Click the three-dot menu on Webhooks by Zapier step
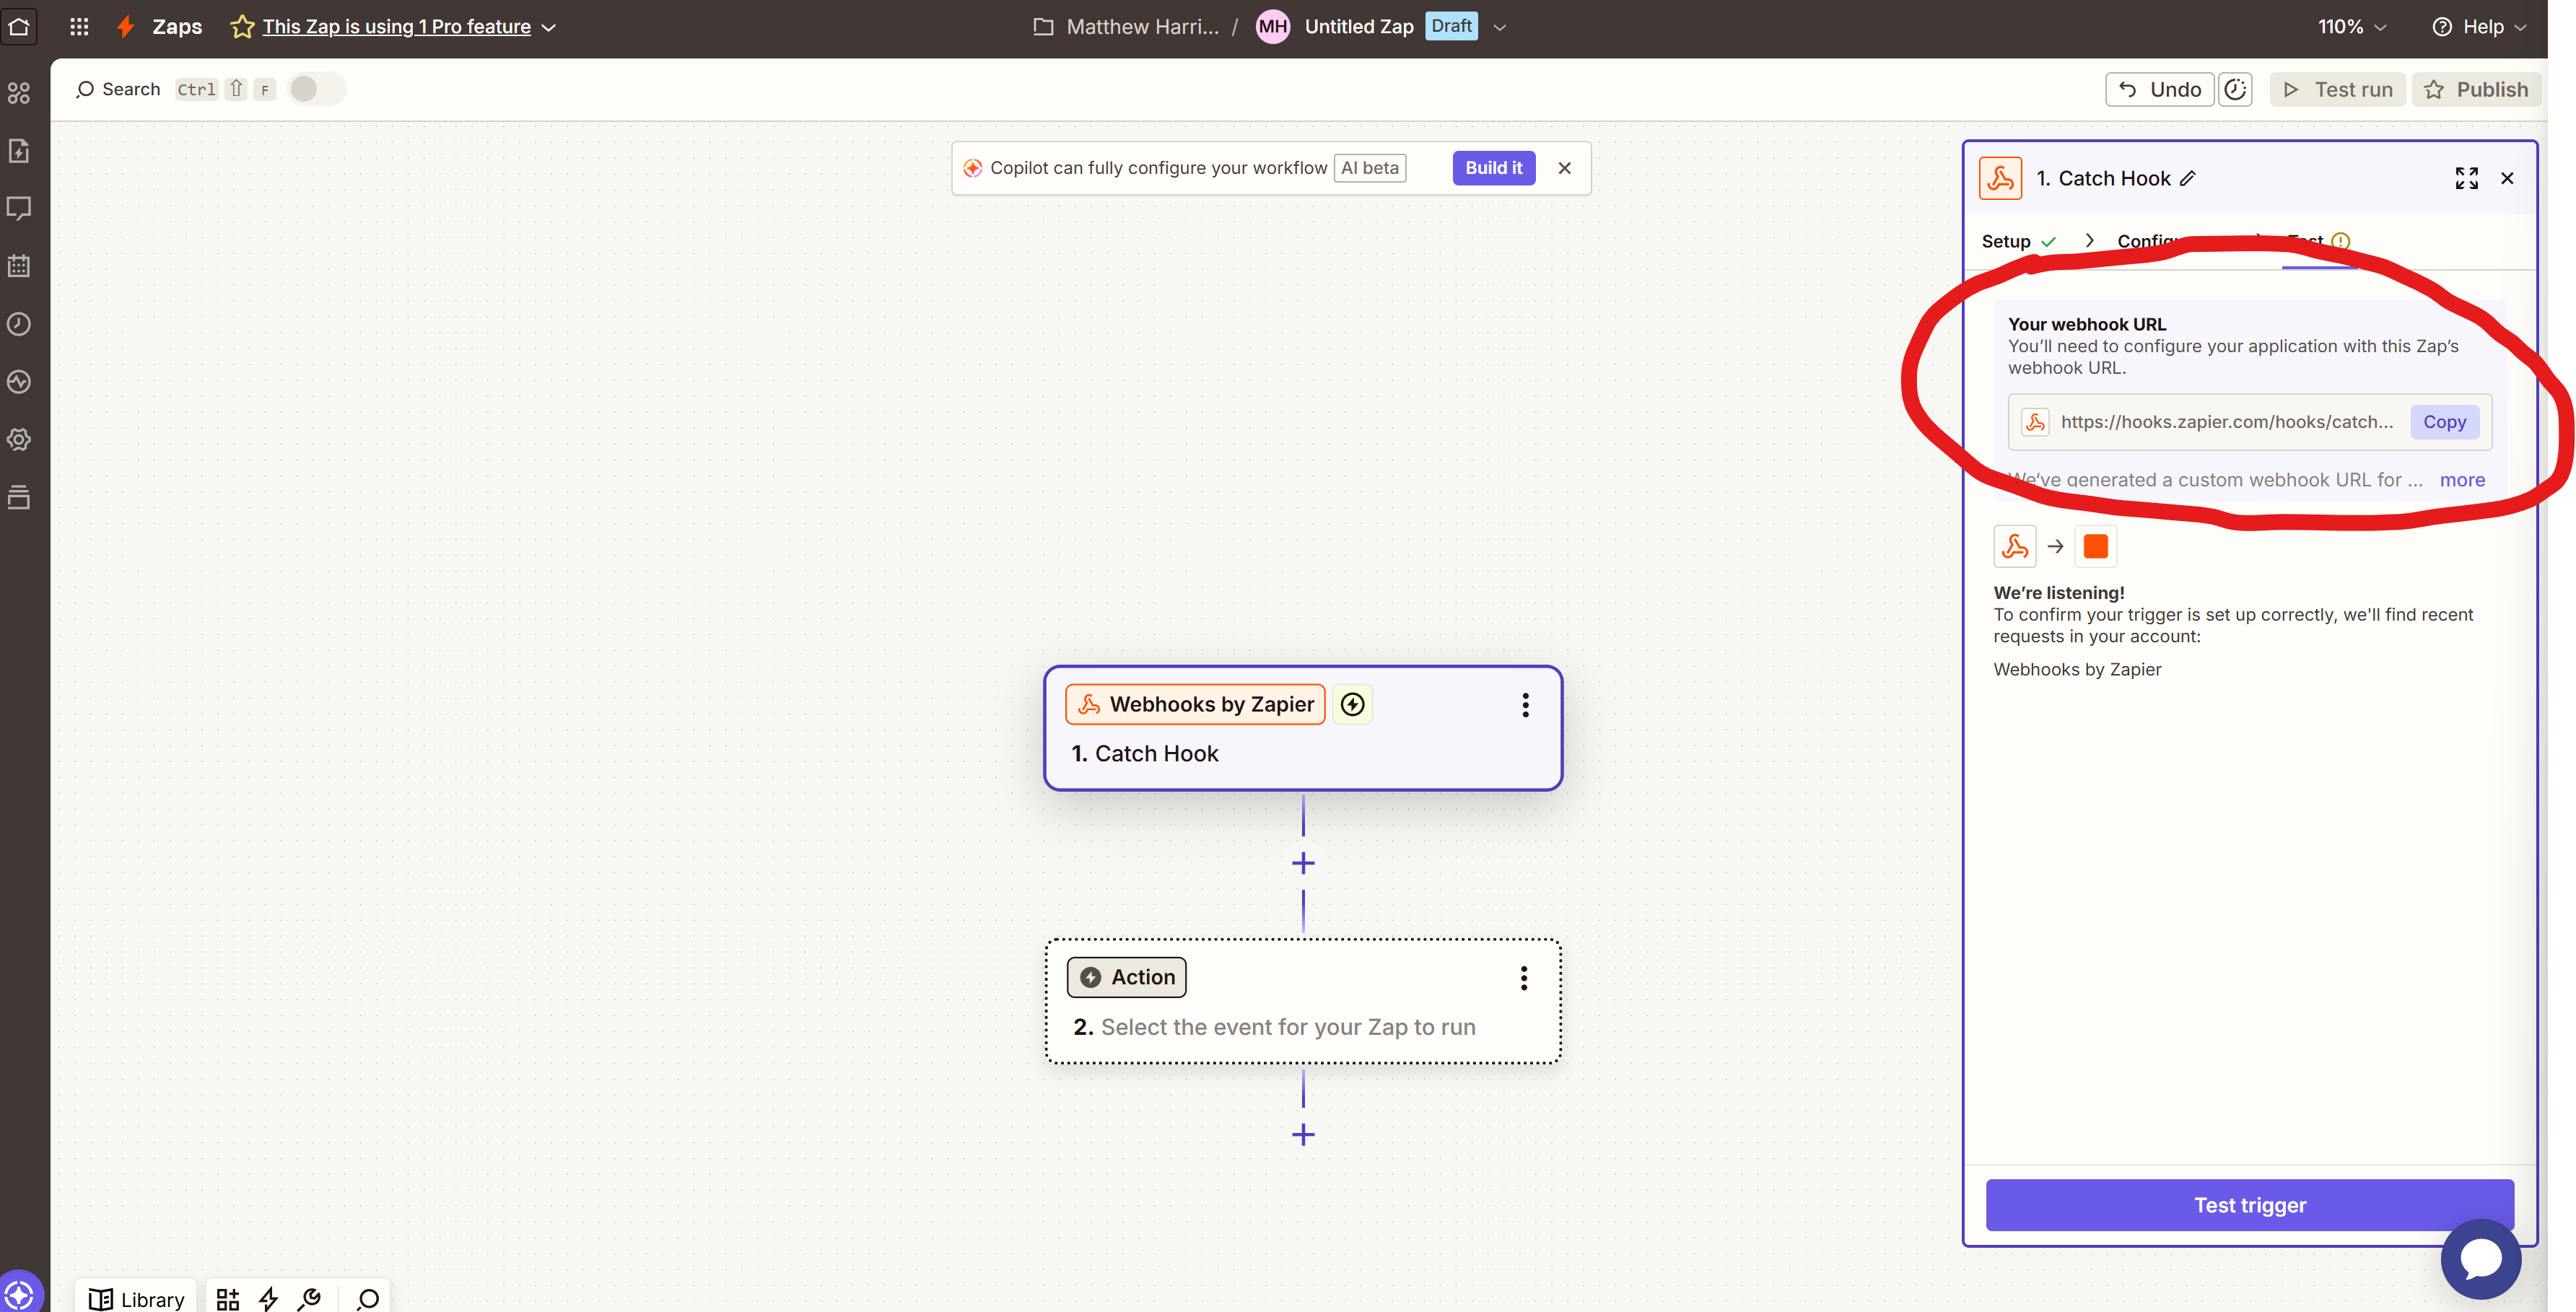The height and width of the screenshot is (1312, 2576). tap(1525, 705)
